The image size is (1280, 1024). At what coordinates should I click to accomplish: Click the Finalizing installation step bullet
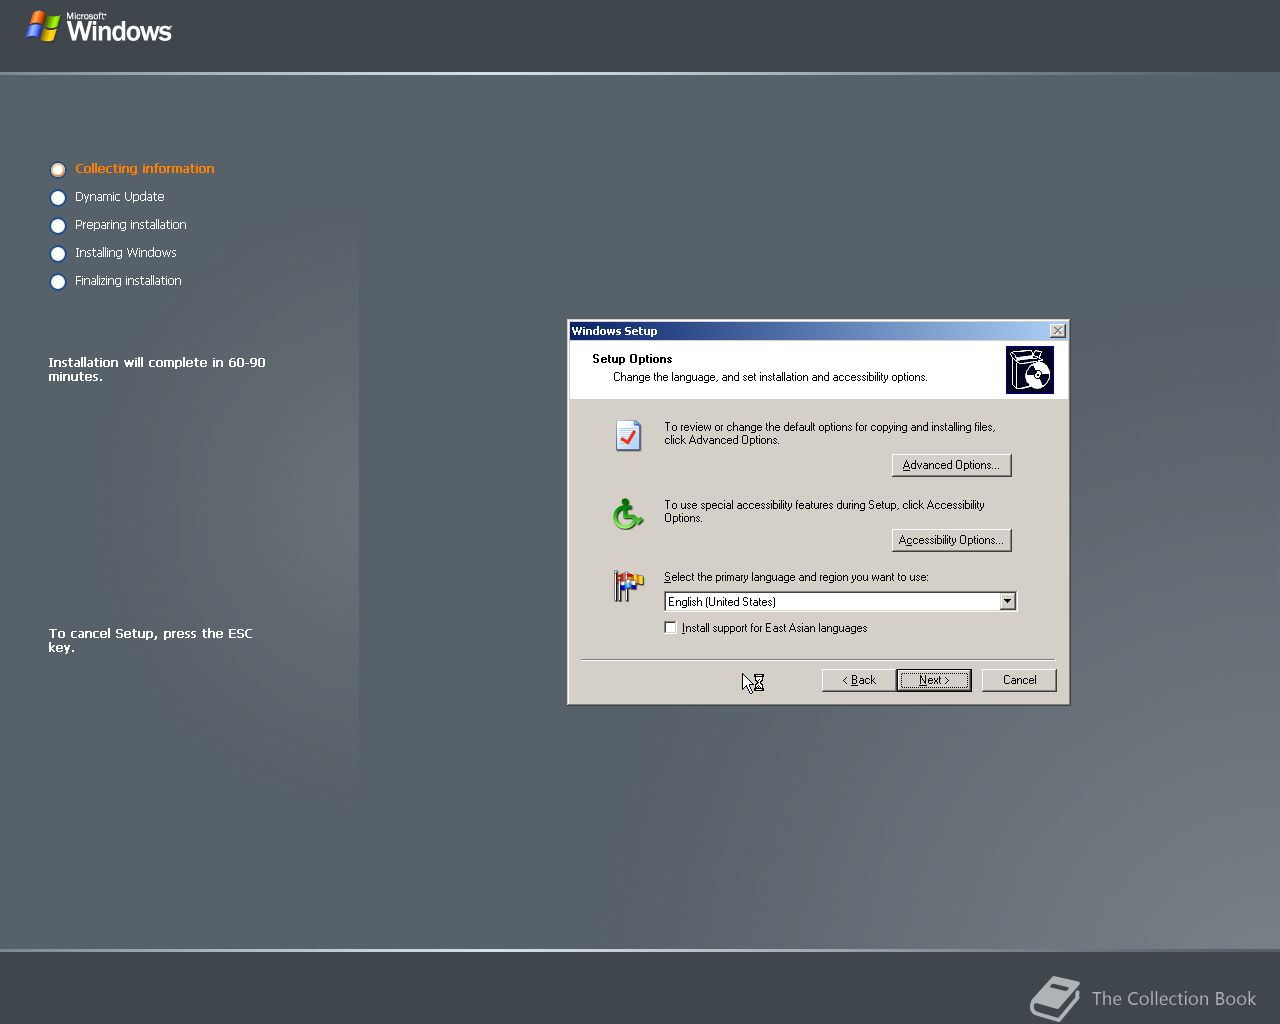pos(58,282)
